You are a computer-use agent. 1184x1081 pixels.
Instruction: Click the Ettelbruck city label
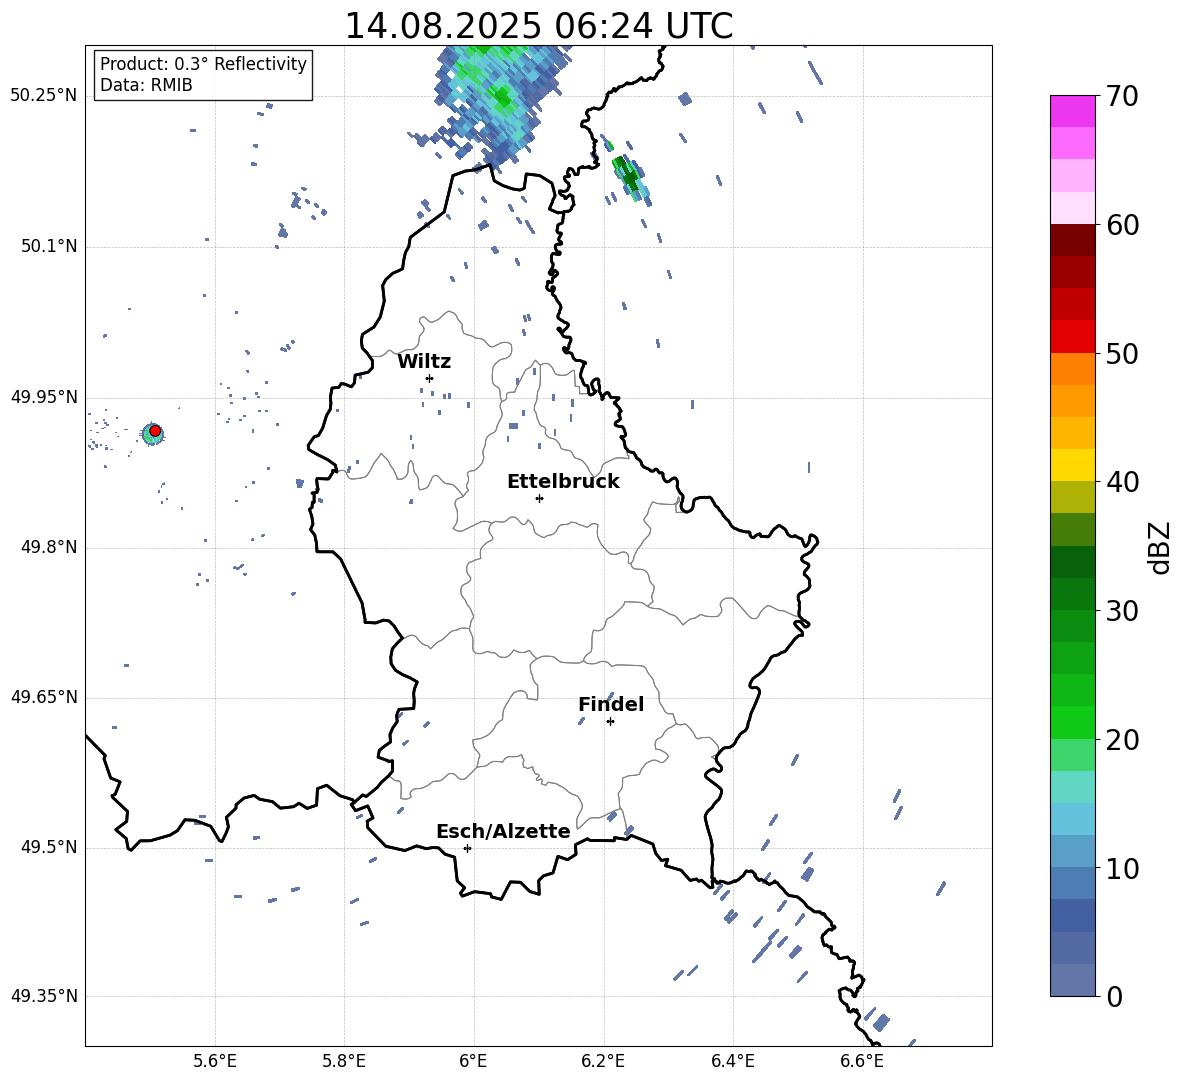(563, 482)
